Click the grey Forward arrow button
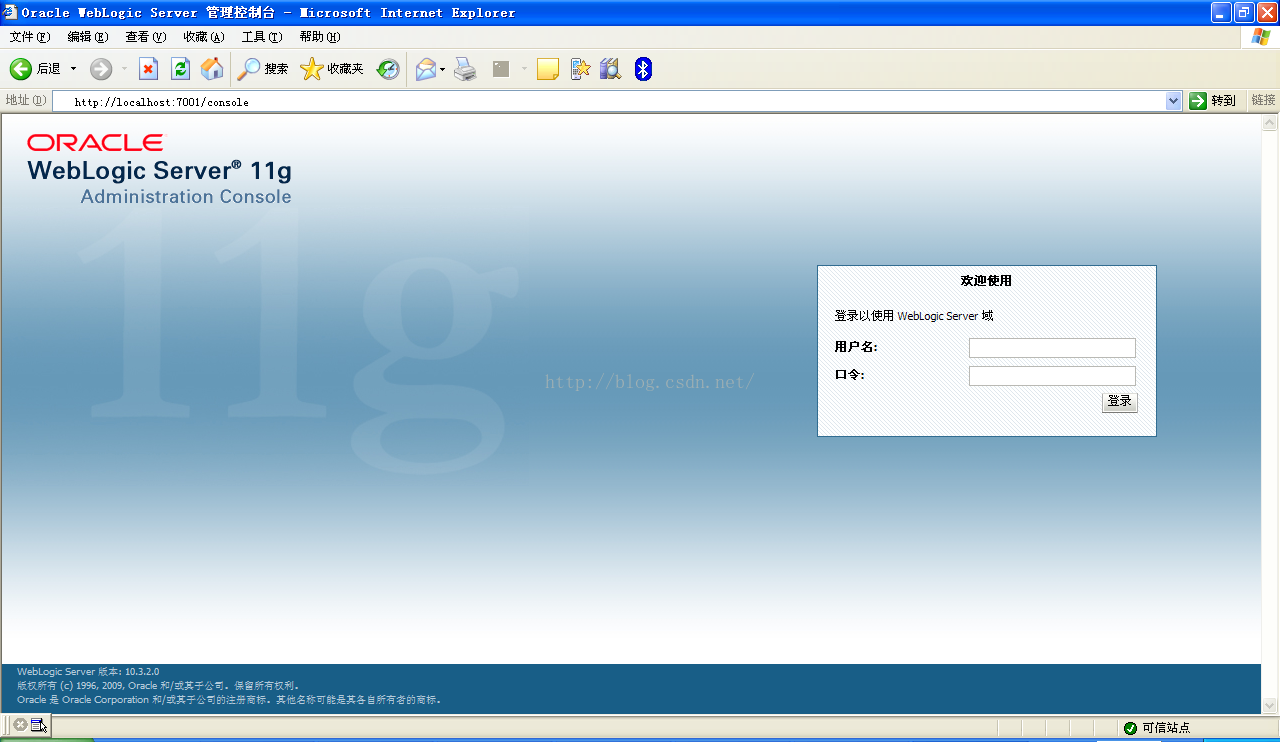Viewport: 1280px width, 742px height. 101,69
